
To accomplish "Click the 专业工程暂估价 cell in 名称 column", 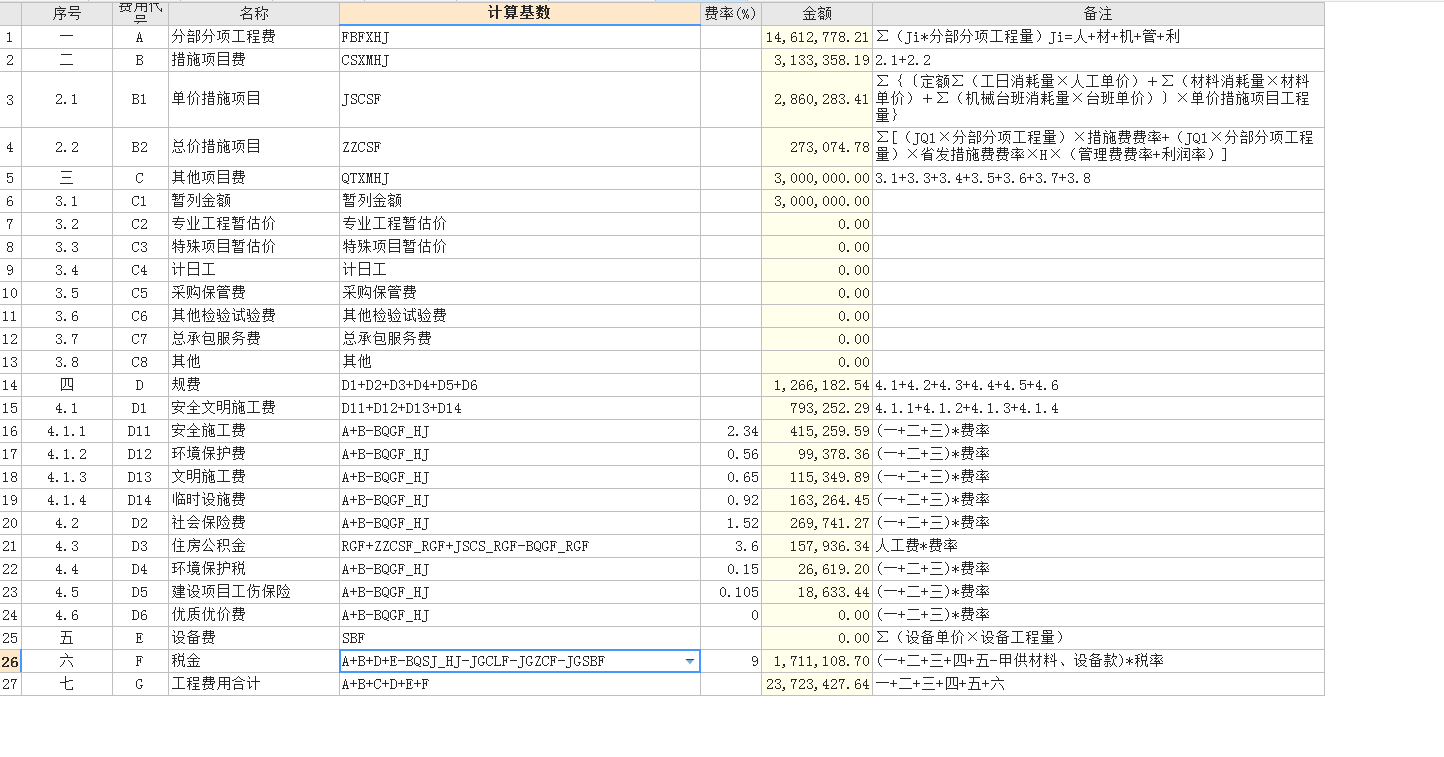I will 254,224.
